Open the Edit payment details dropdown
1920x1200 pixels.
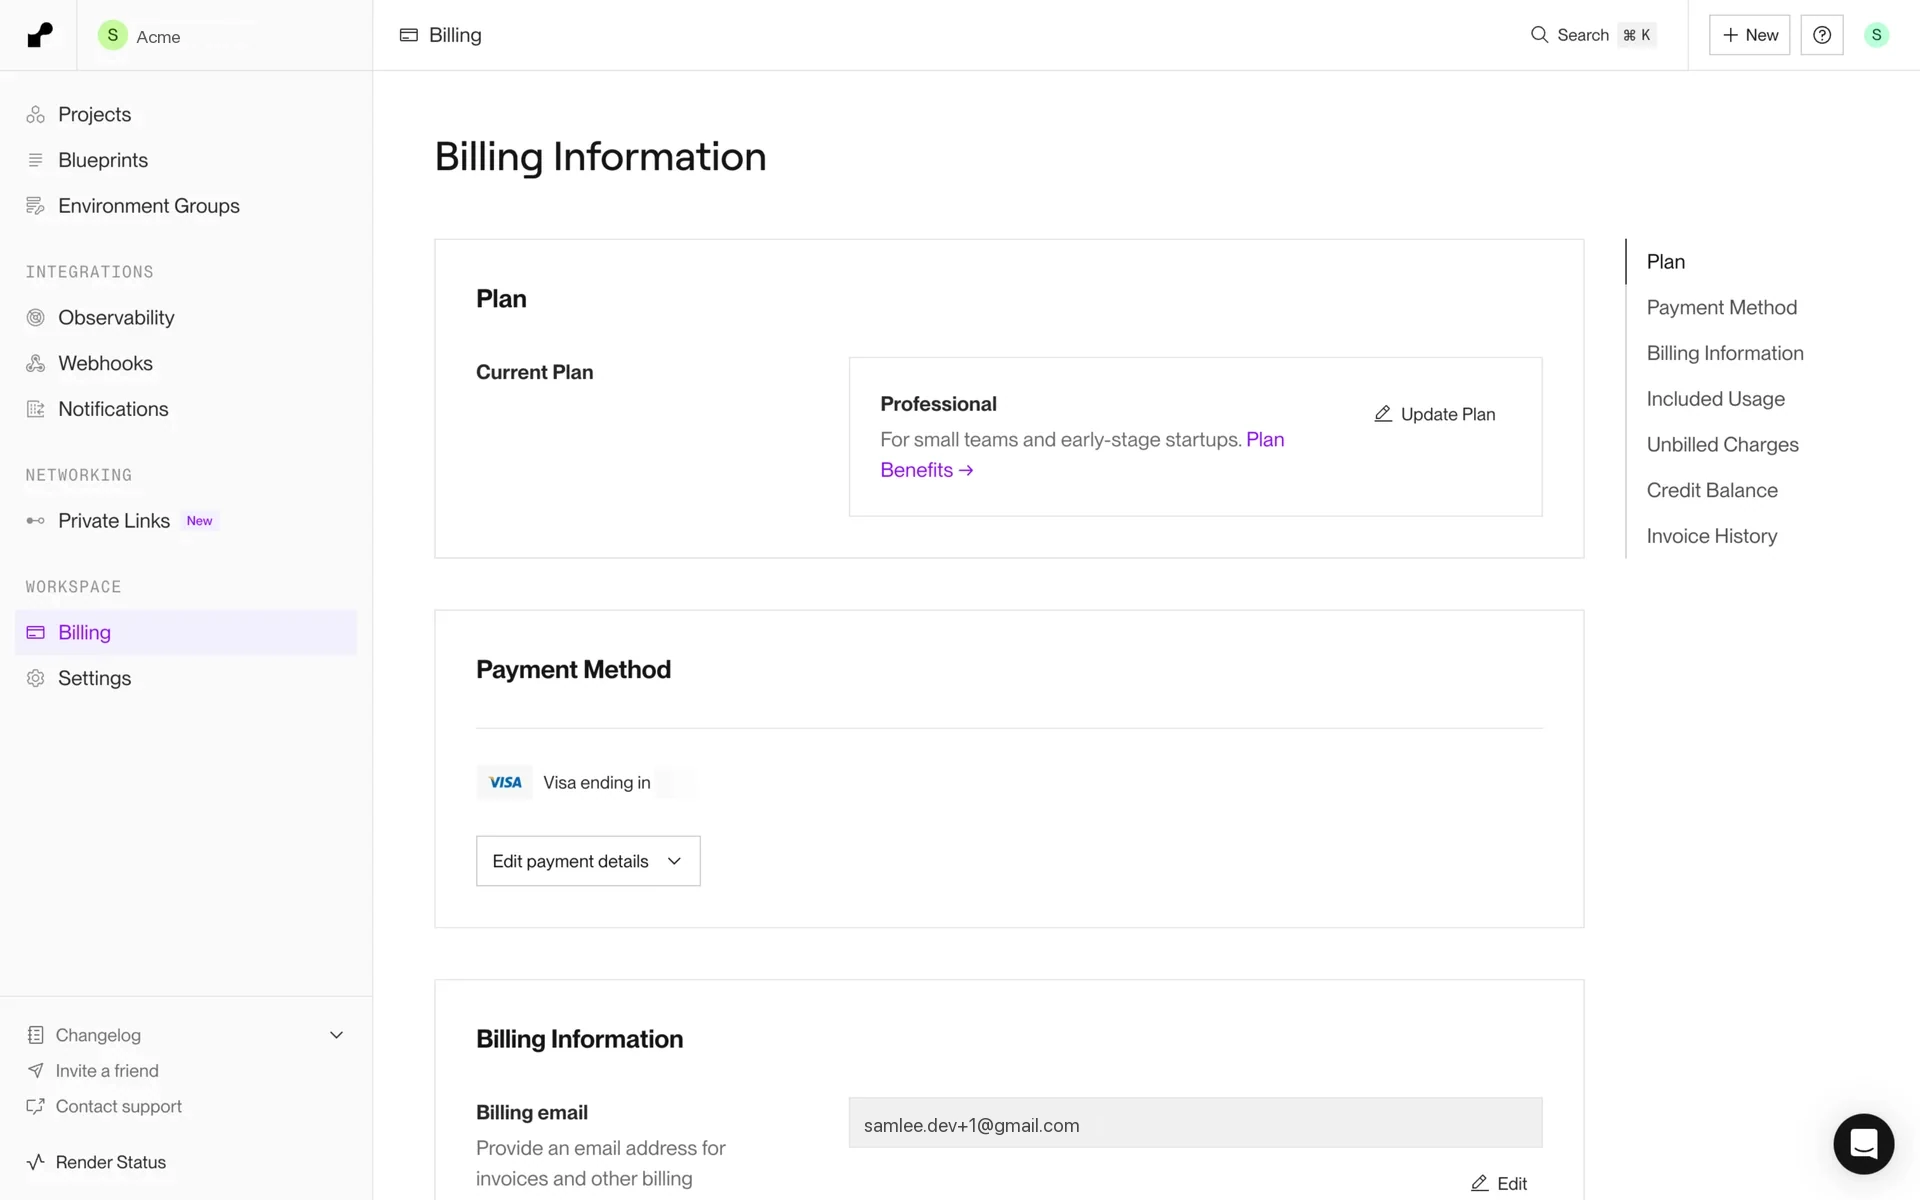588,861
